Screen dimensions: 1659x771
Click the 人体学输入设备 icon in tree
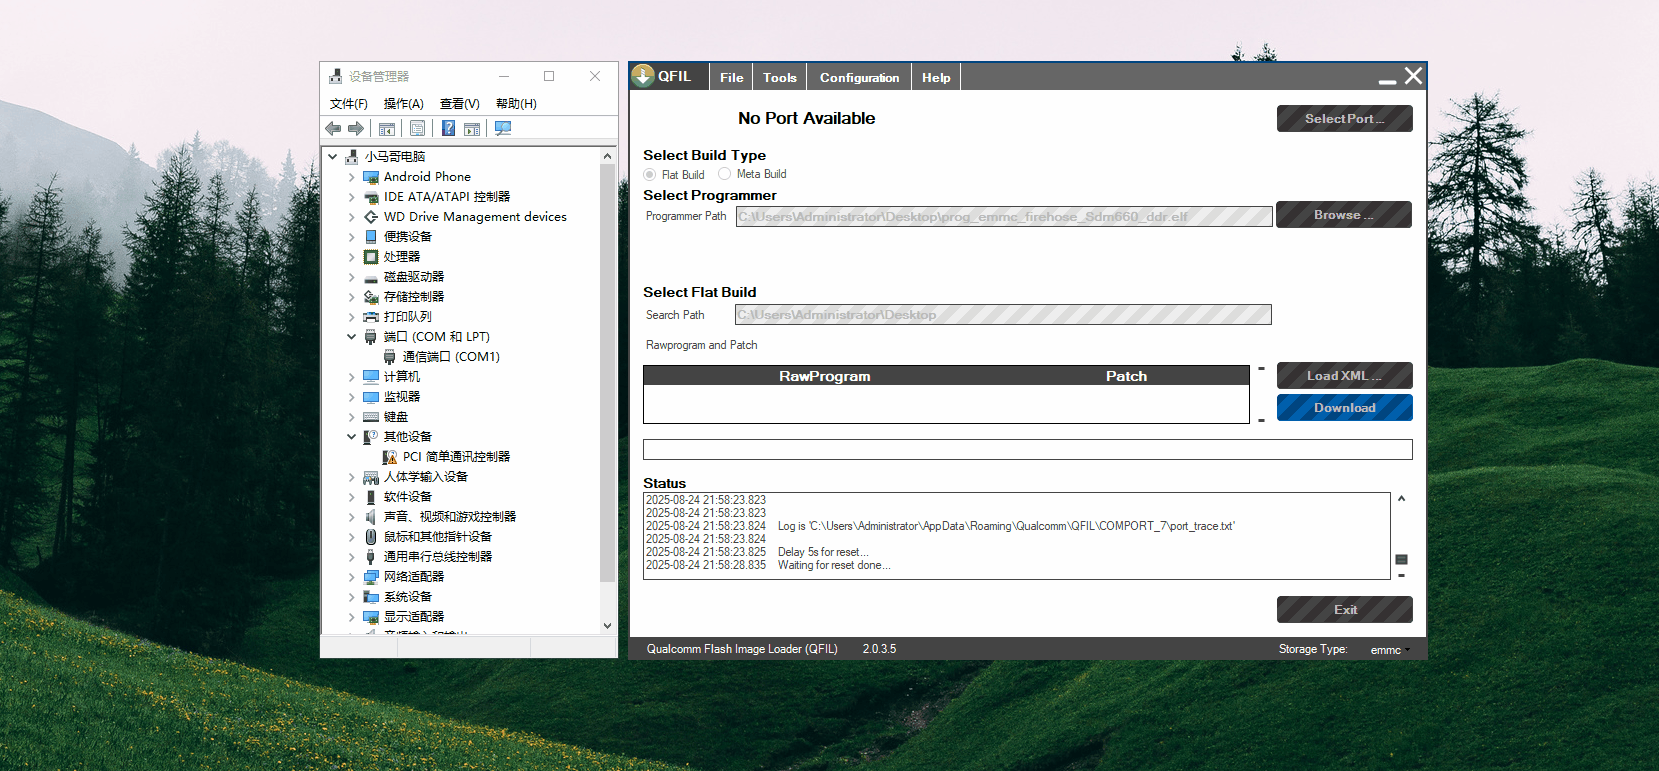pos(371,477)
